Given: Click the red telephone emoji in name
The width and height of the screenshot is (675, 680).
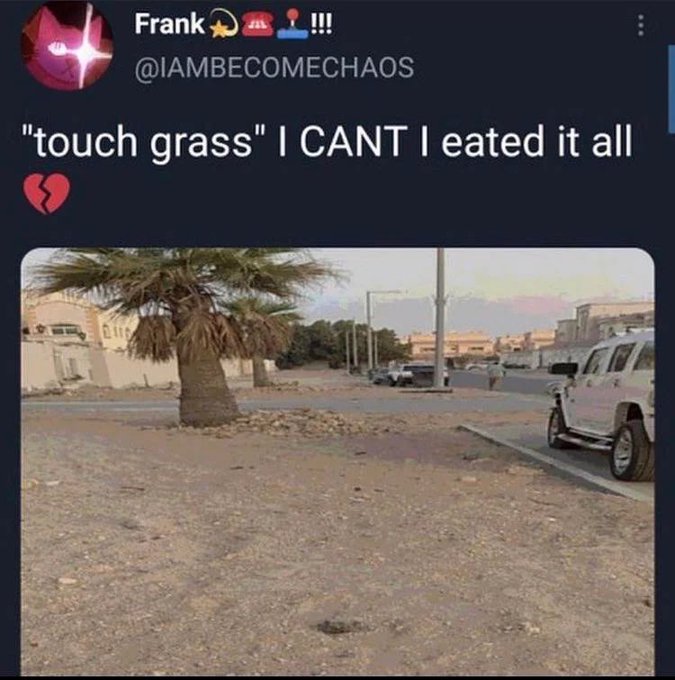Looking at the screenshot, I should tap(257, 25).
